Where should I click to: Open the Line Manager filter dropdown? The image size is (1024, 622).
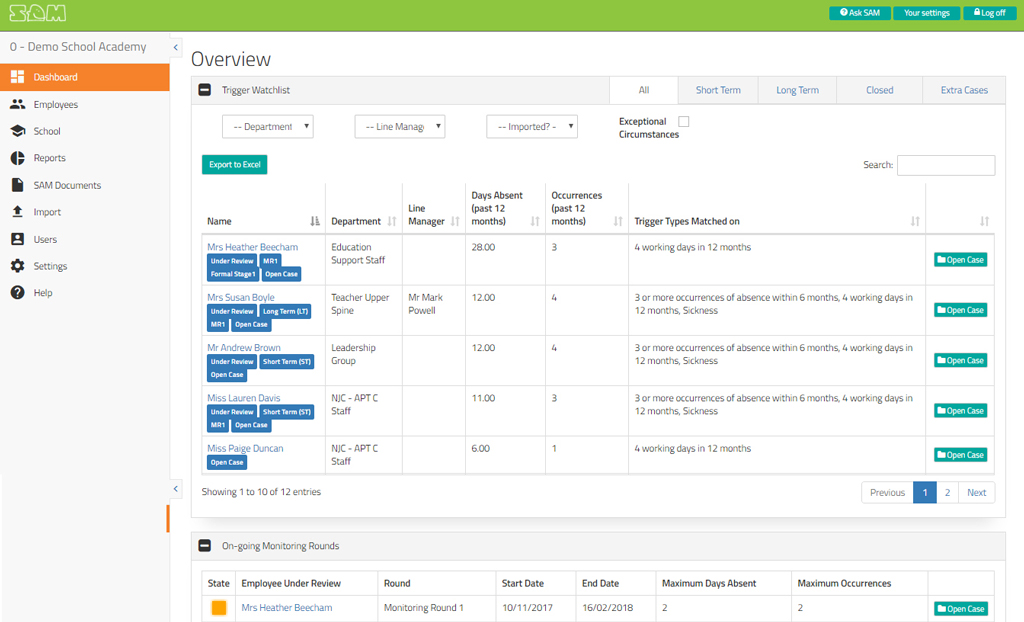(x=400, y=127)
